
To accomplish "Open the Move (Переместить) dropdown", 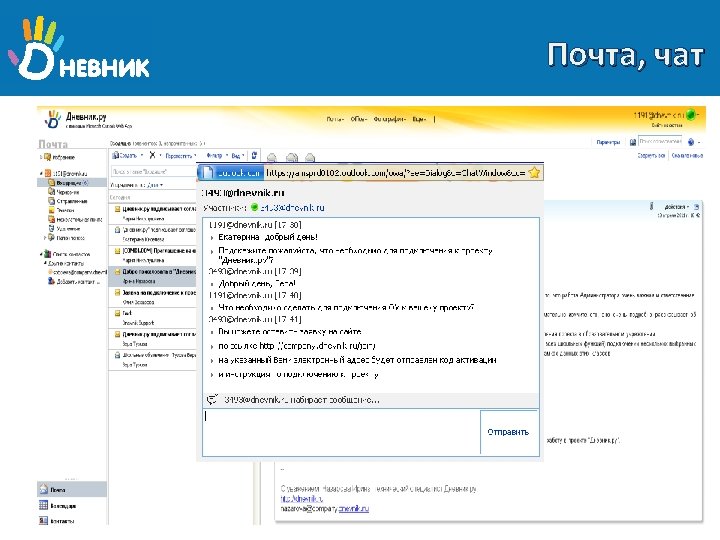I will [180, 156].
